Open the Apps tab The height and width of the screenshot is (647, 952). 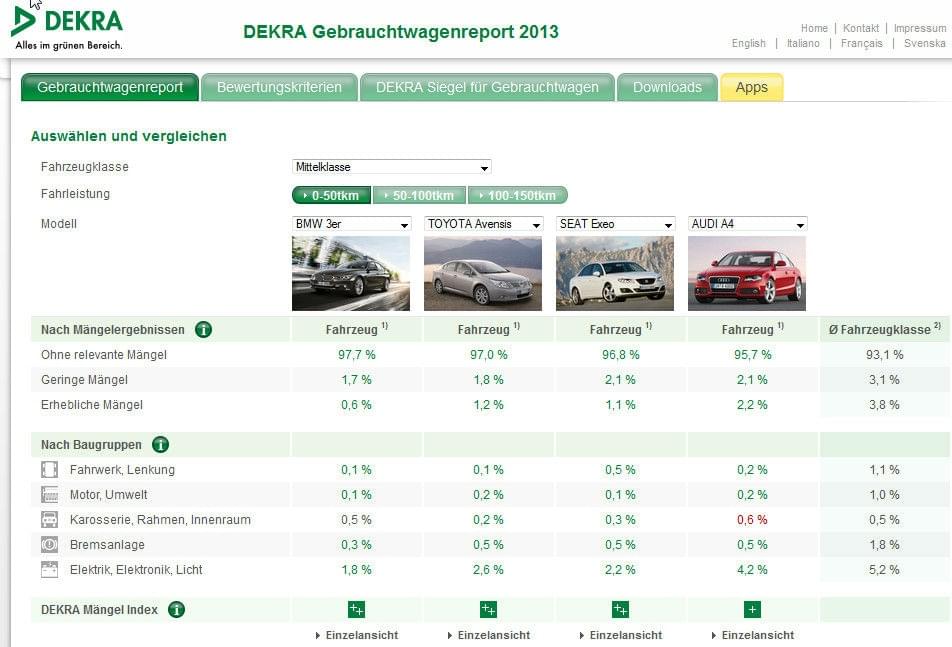pyautogui.click(x=752, y=87)
